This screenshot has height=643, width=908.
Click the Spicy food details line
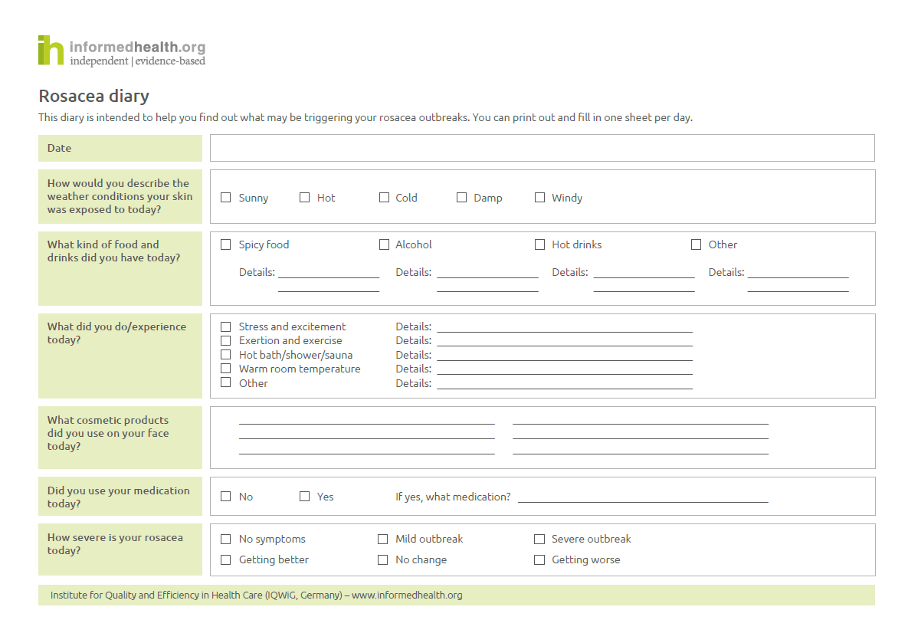click(x=328, y=276)
